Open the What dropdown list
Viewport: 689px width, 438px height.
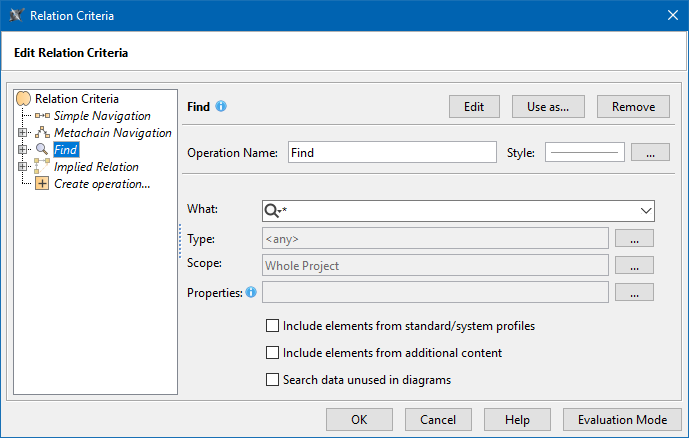644,211
